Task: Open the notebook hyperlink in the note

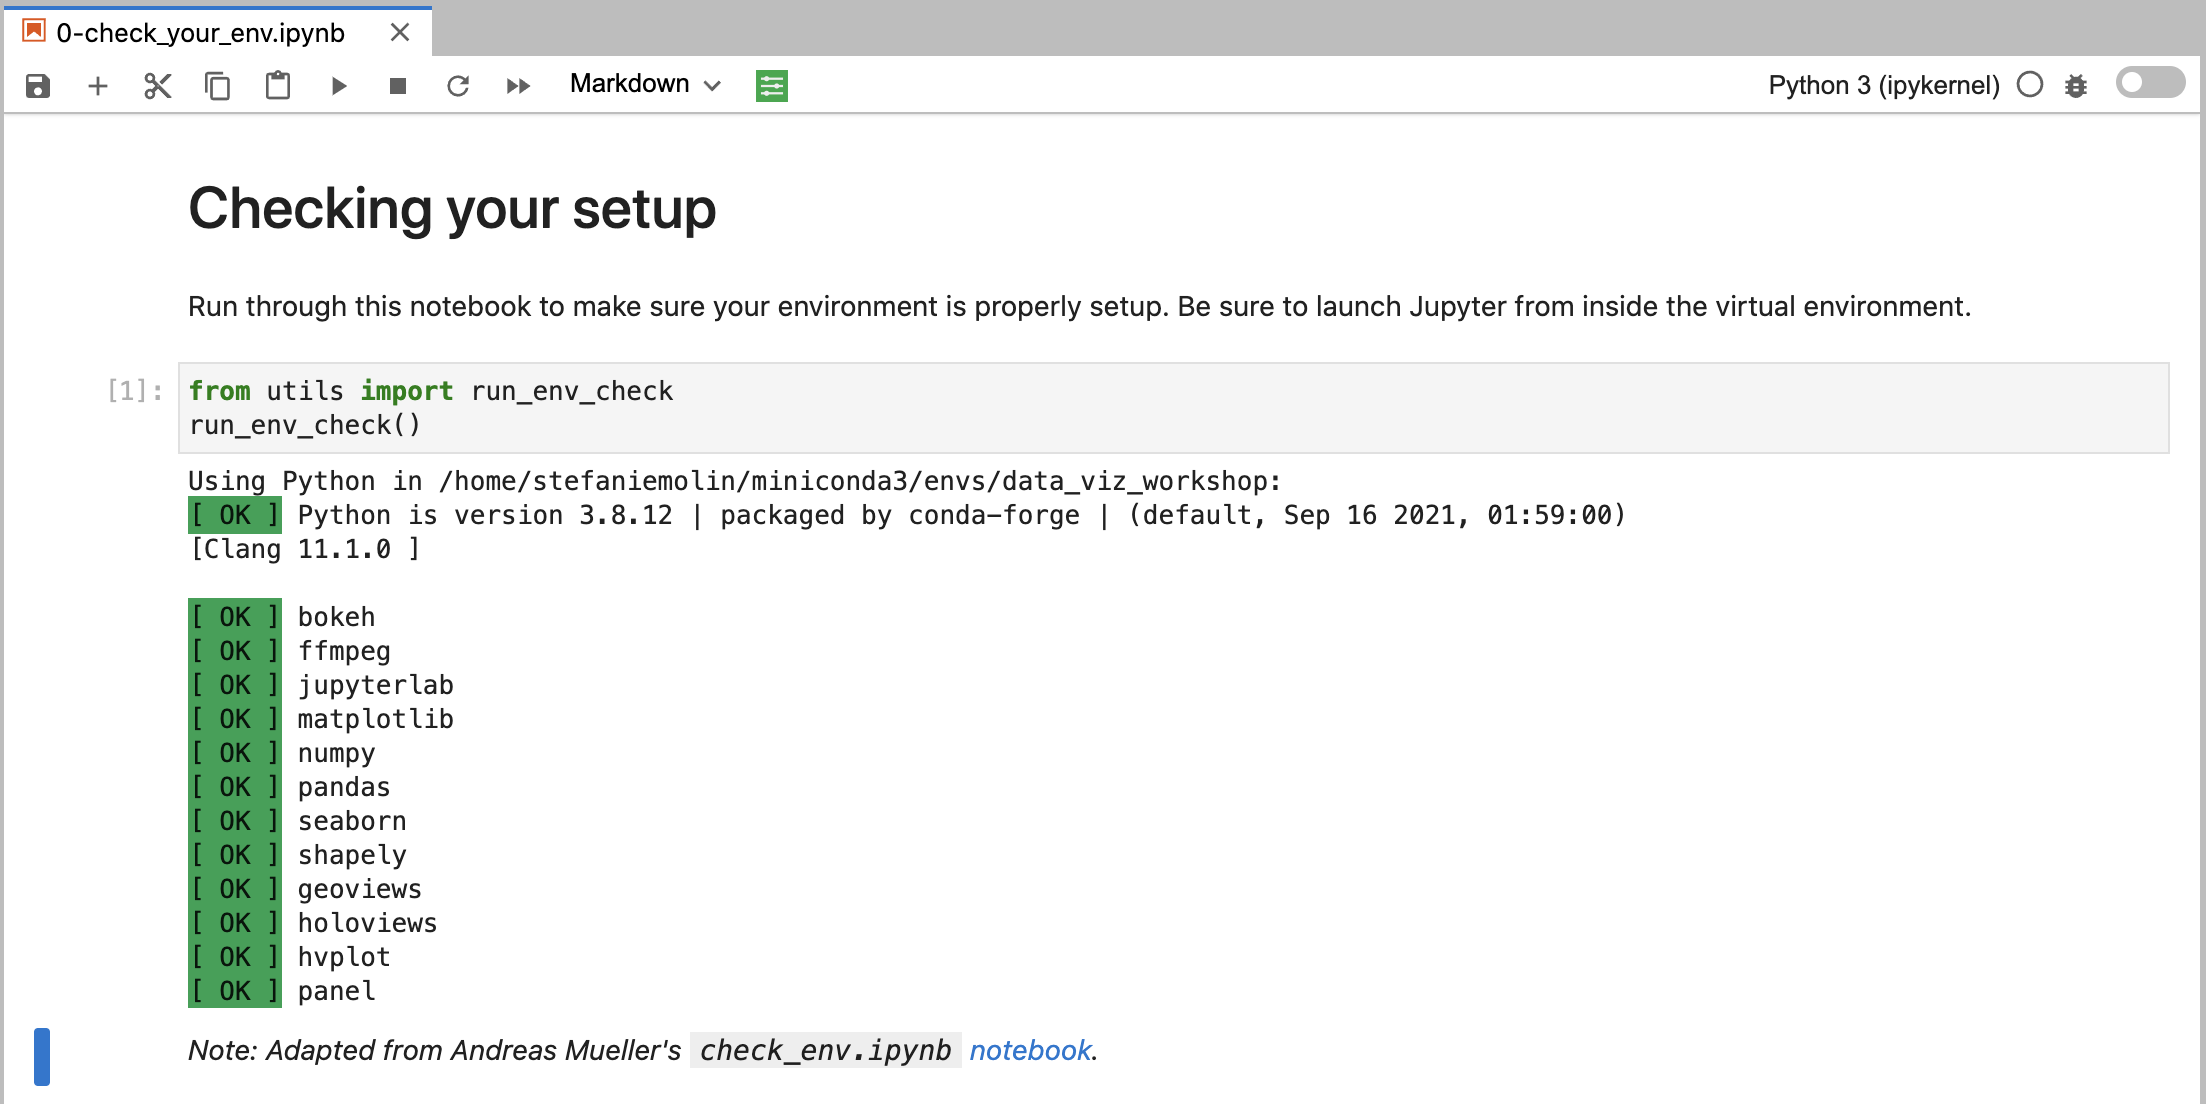Action: (x=1030, y=1050)
